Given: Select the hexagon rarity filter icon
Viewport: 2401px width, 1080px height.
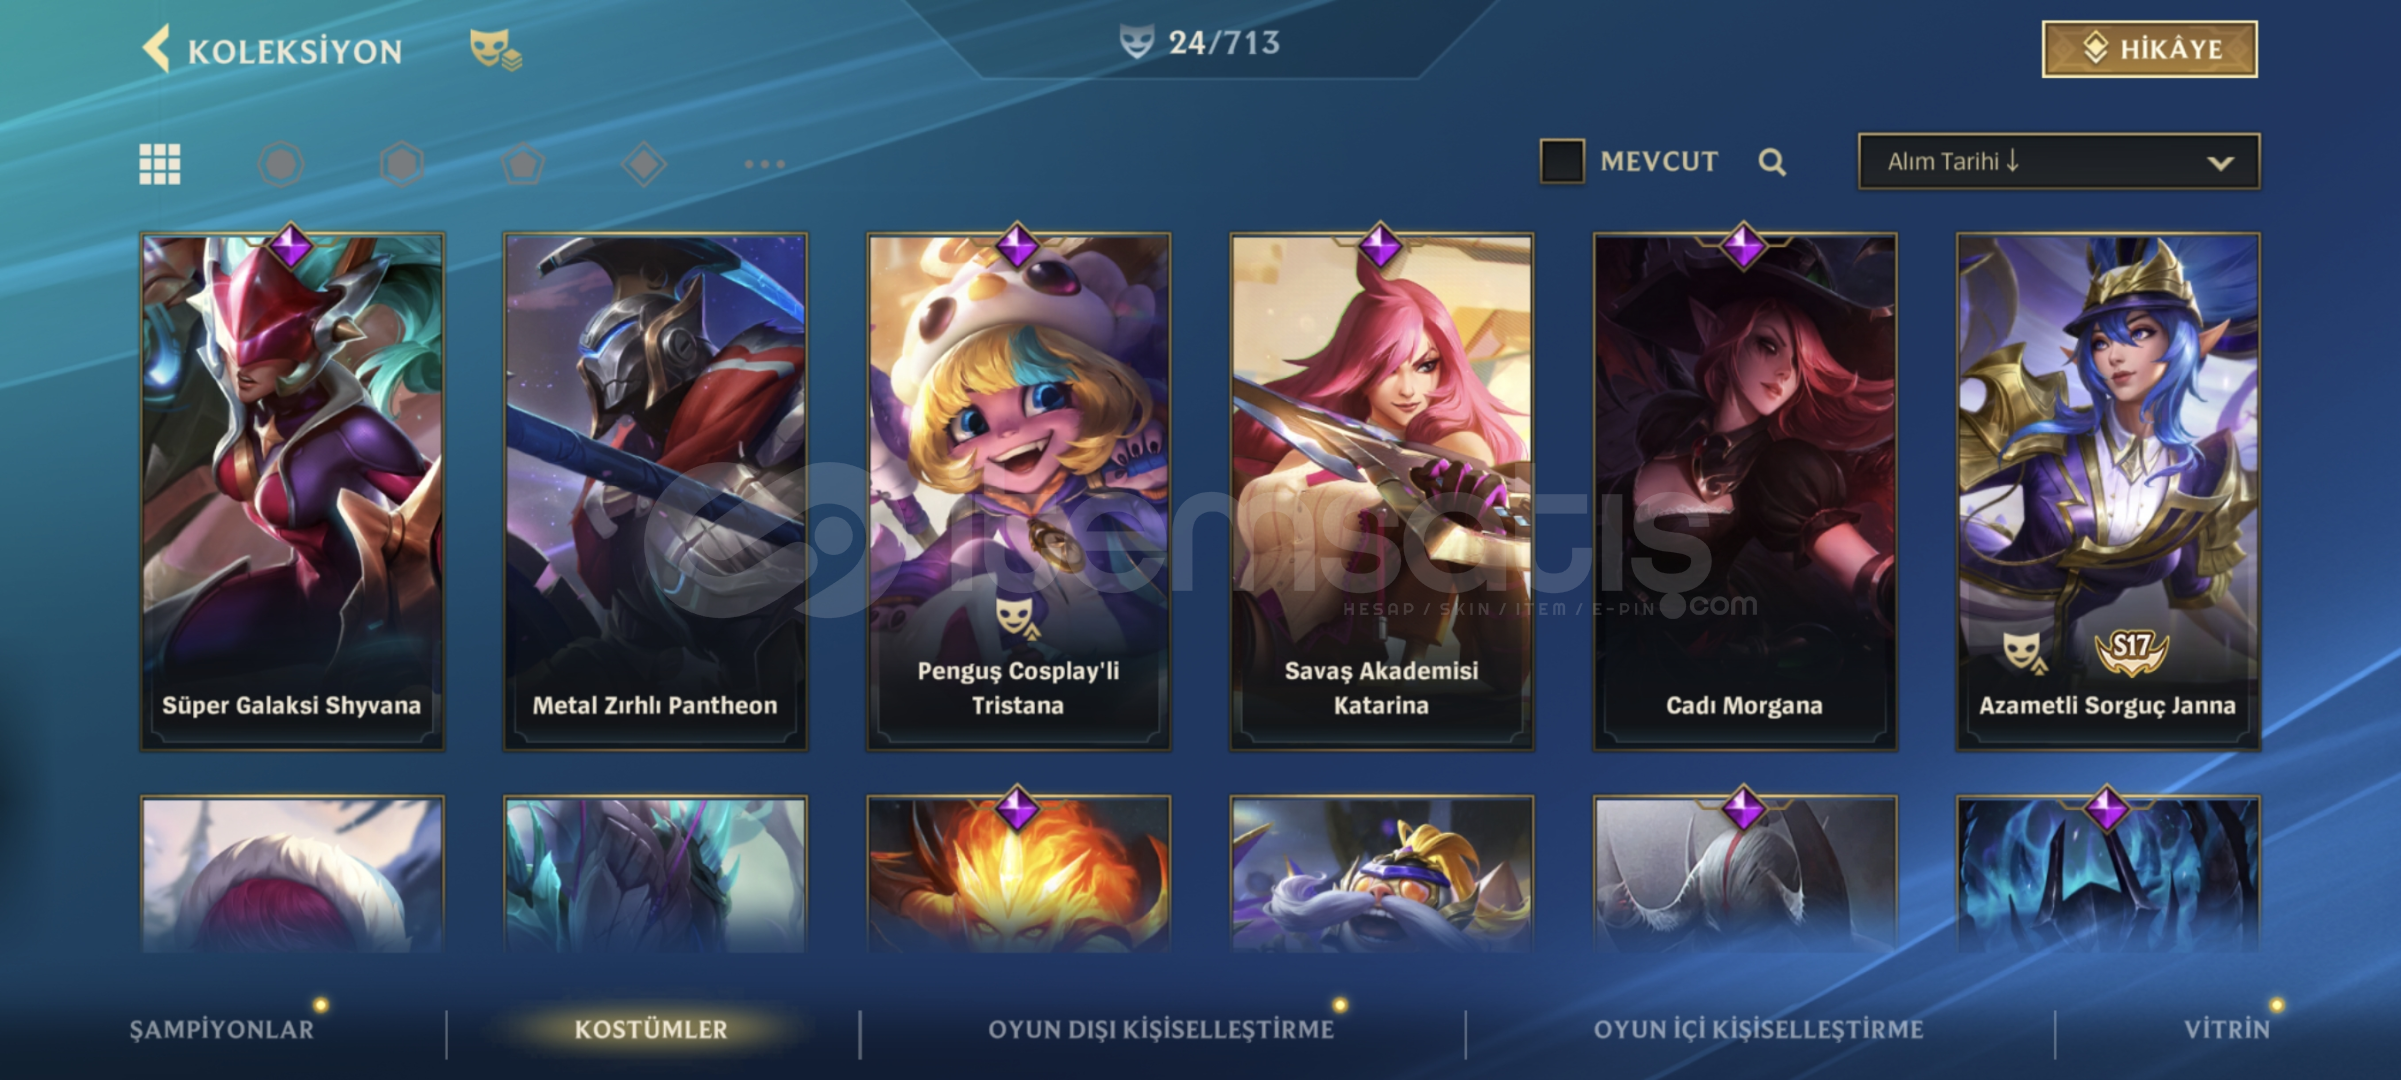Looking at the screenshot, I should (x=402, y=164).
